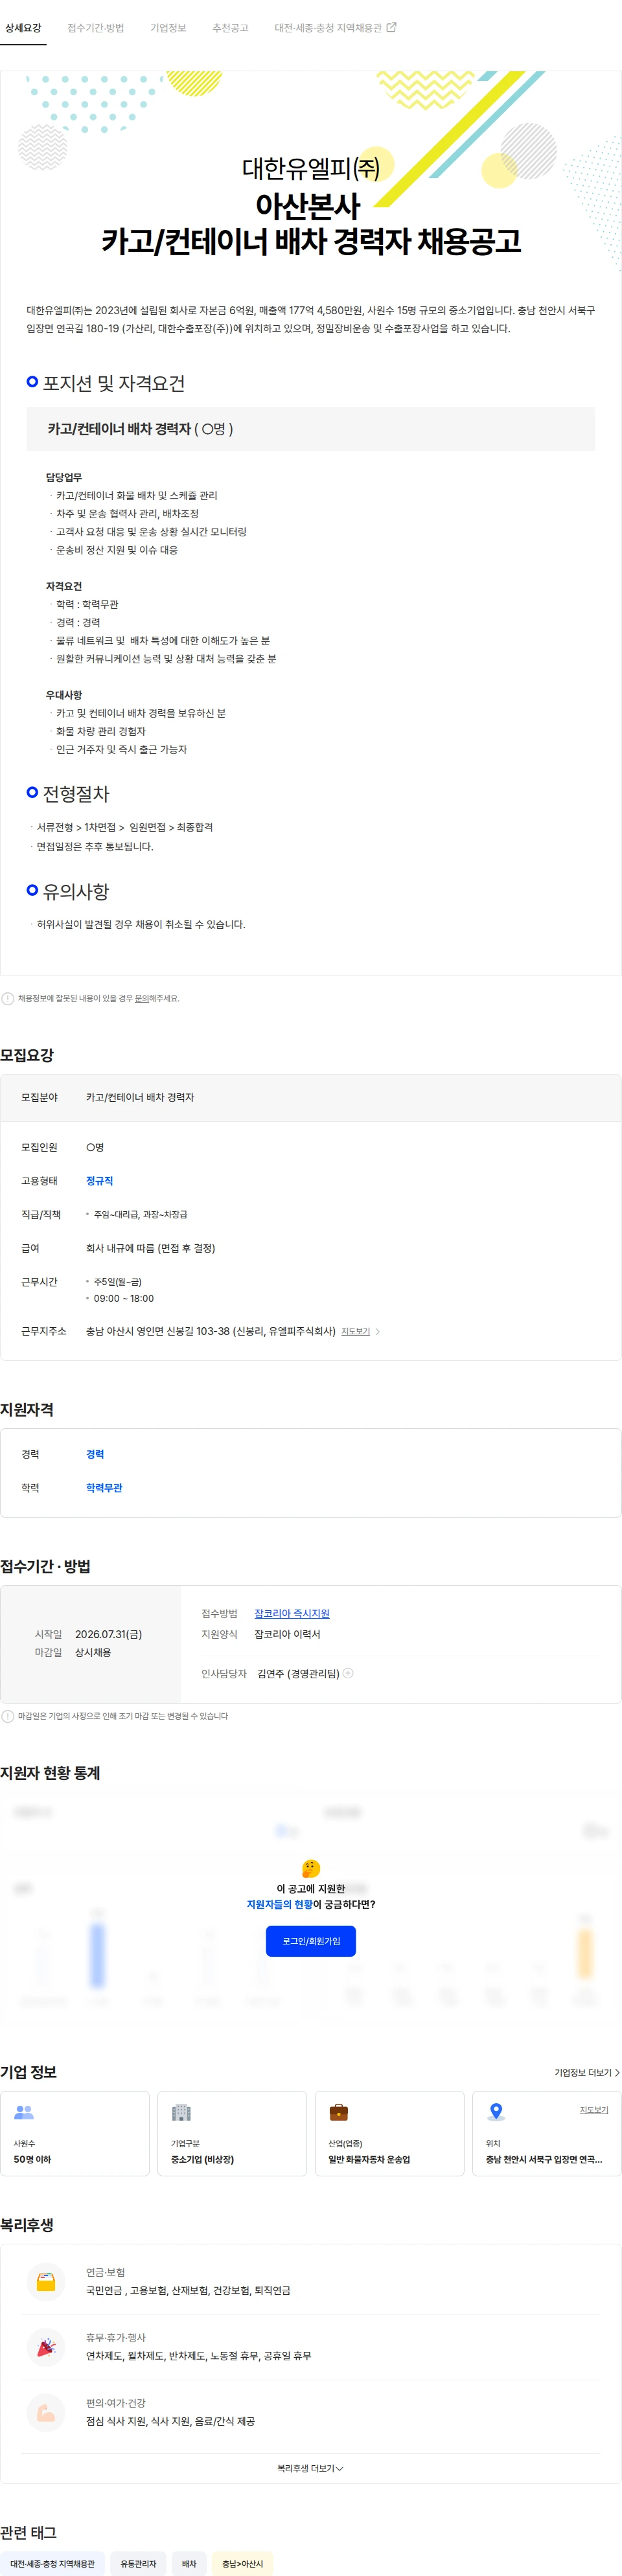Click 학력무관 link in 지원자격

point(104,1488)
